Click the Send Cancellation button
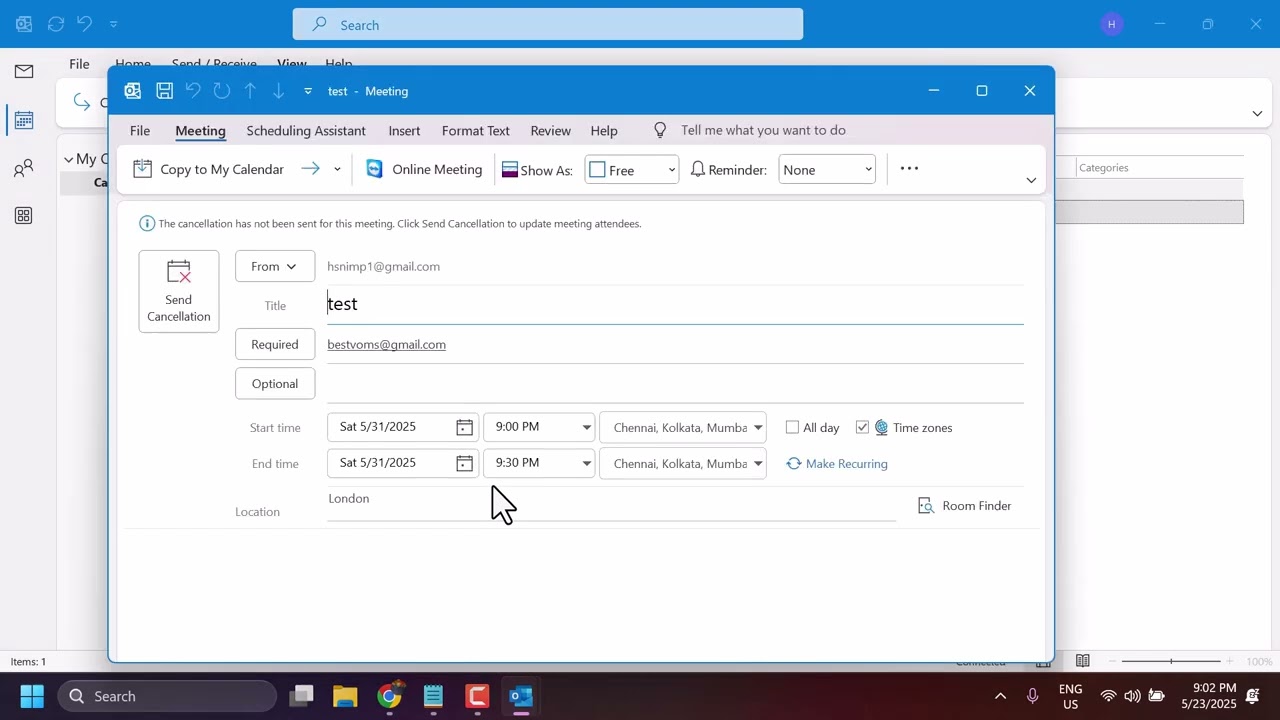The width and height of the screenshot is (1280, 720). (x=179, y=291)
